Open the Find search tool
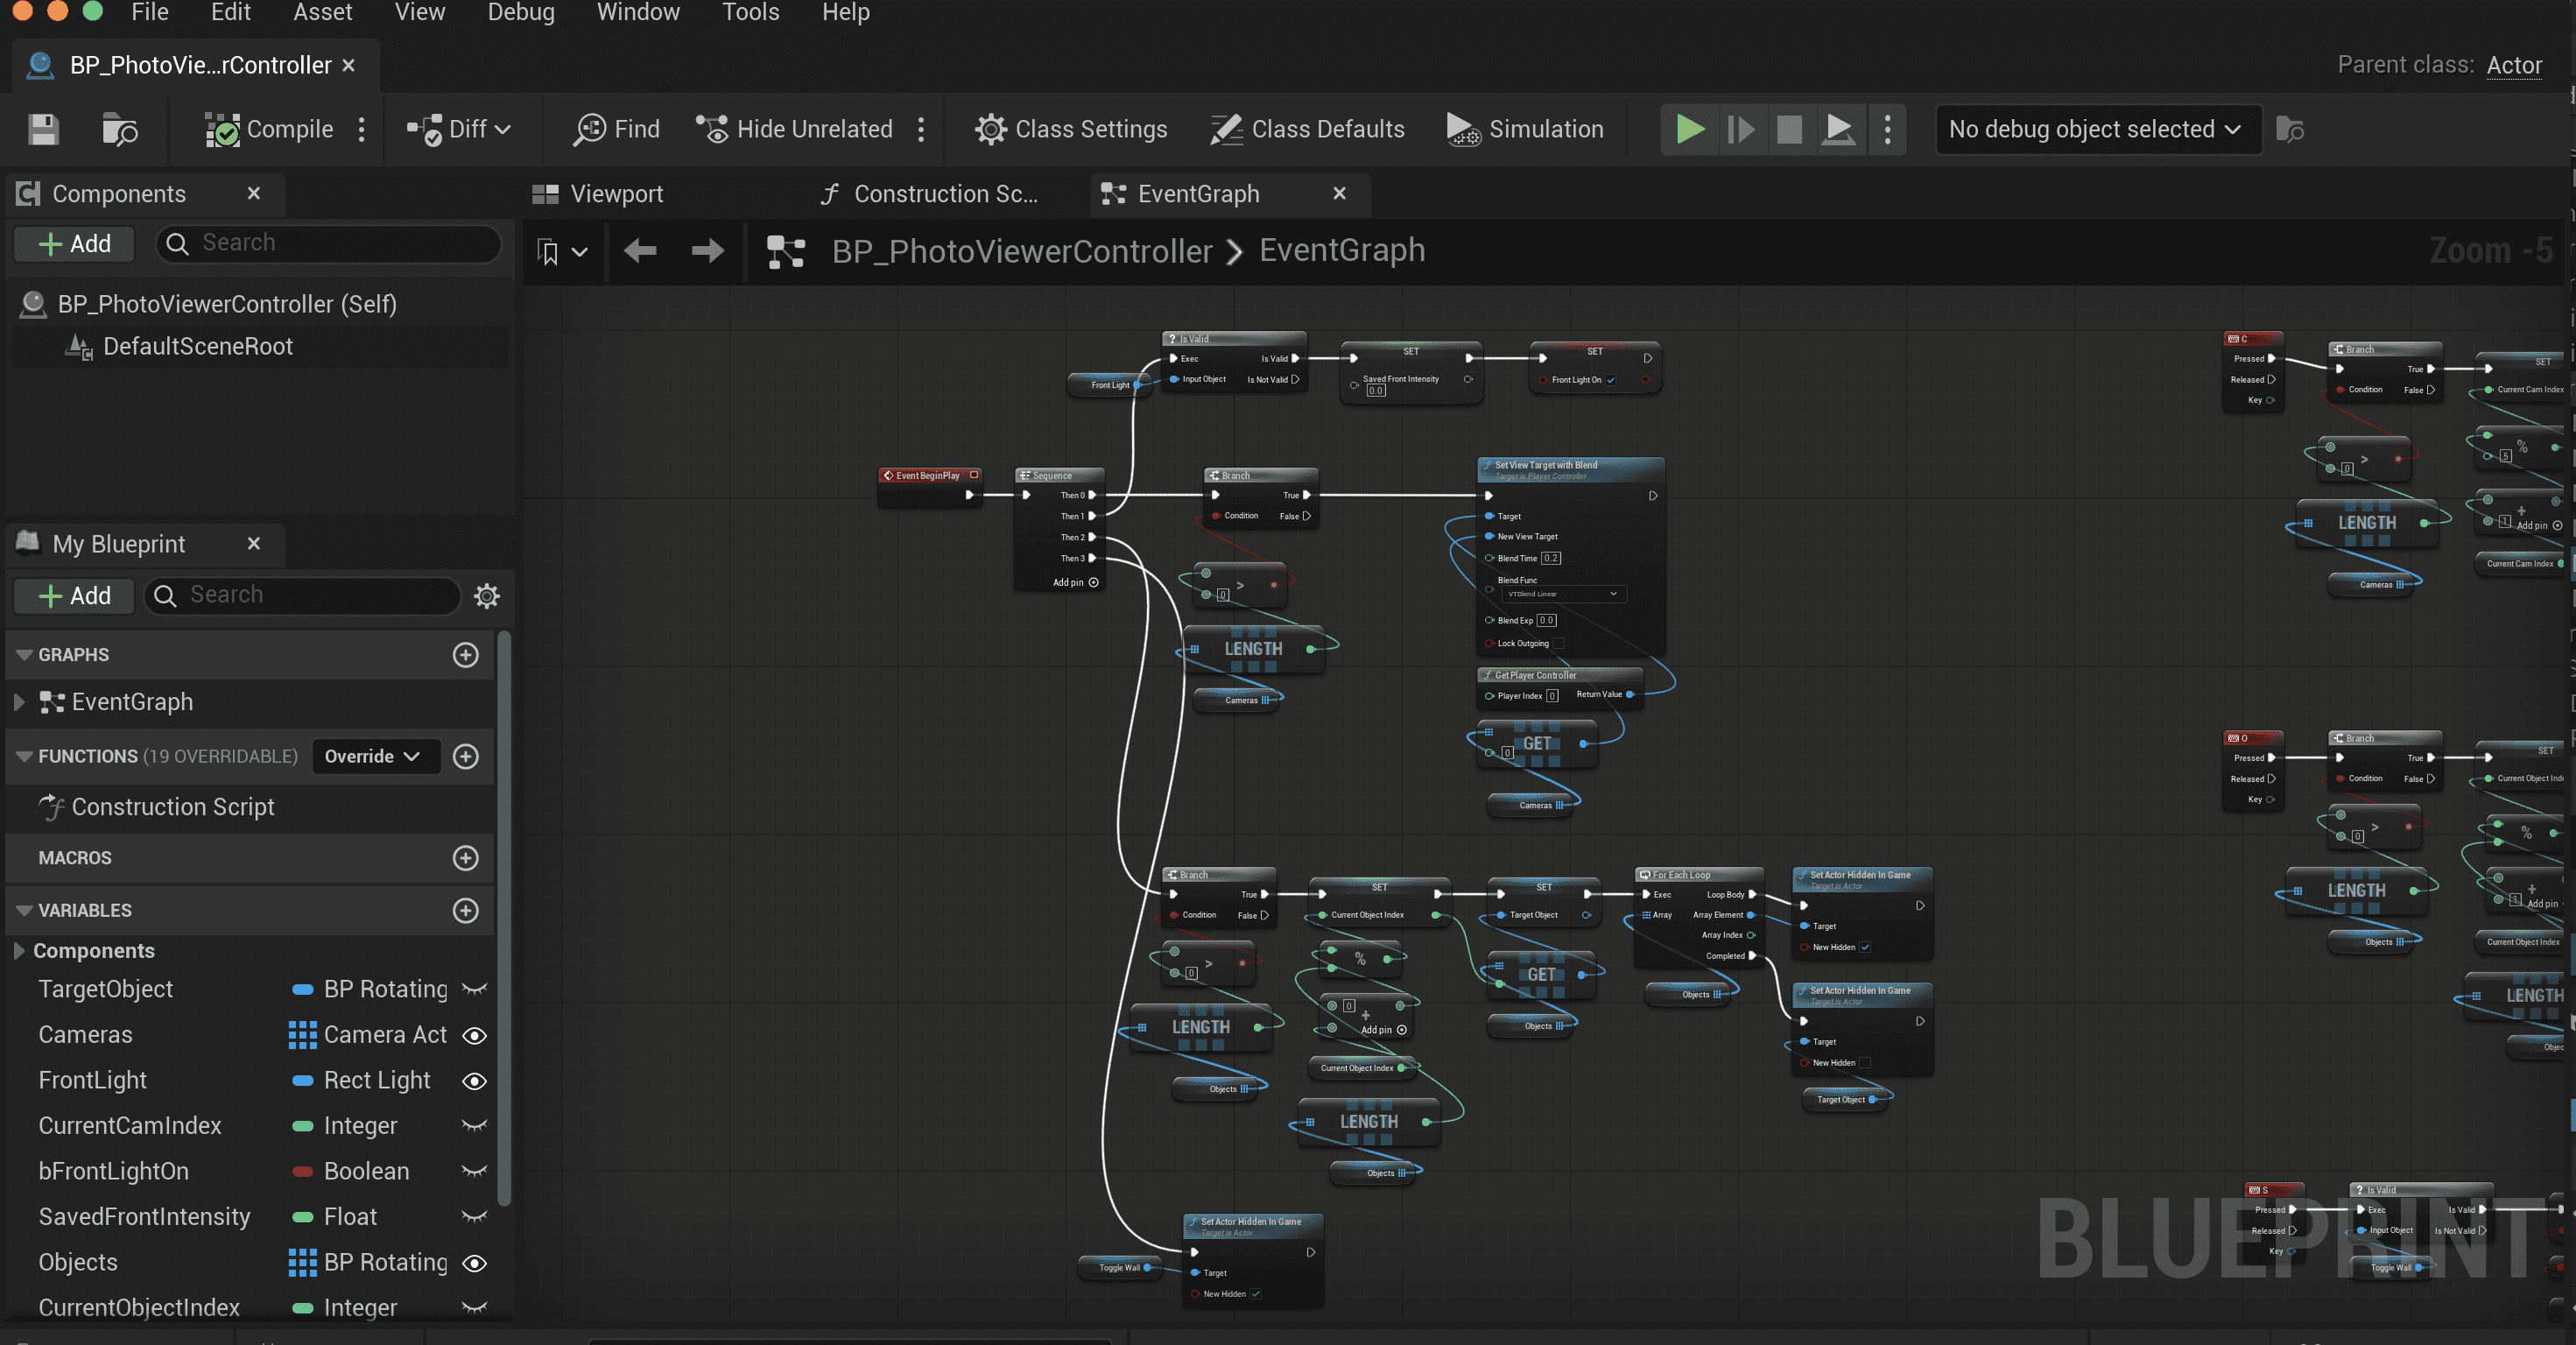2576x1345 pixels. (616, 130)
